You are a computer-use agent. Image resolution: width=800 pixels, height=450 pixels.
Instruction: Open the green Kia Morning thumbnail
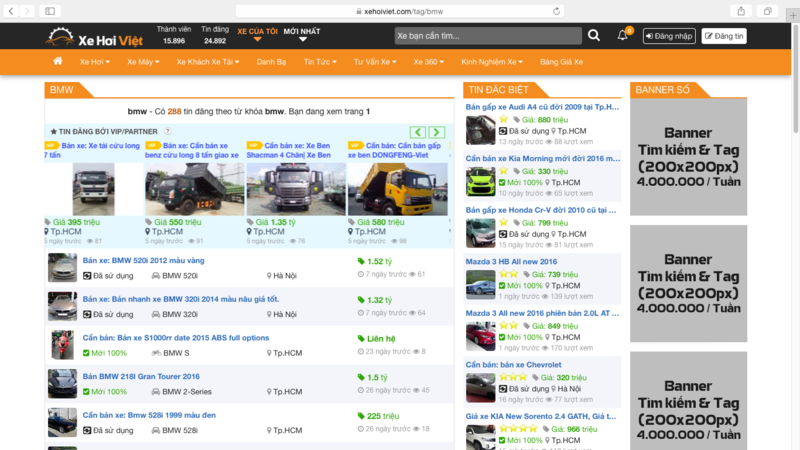point(480,182)
